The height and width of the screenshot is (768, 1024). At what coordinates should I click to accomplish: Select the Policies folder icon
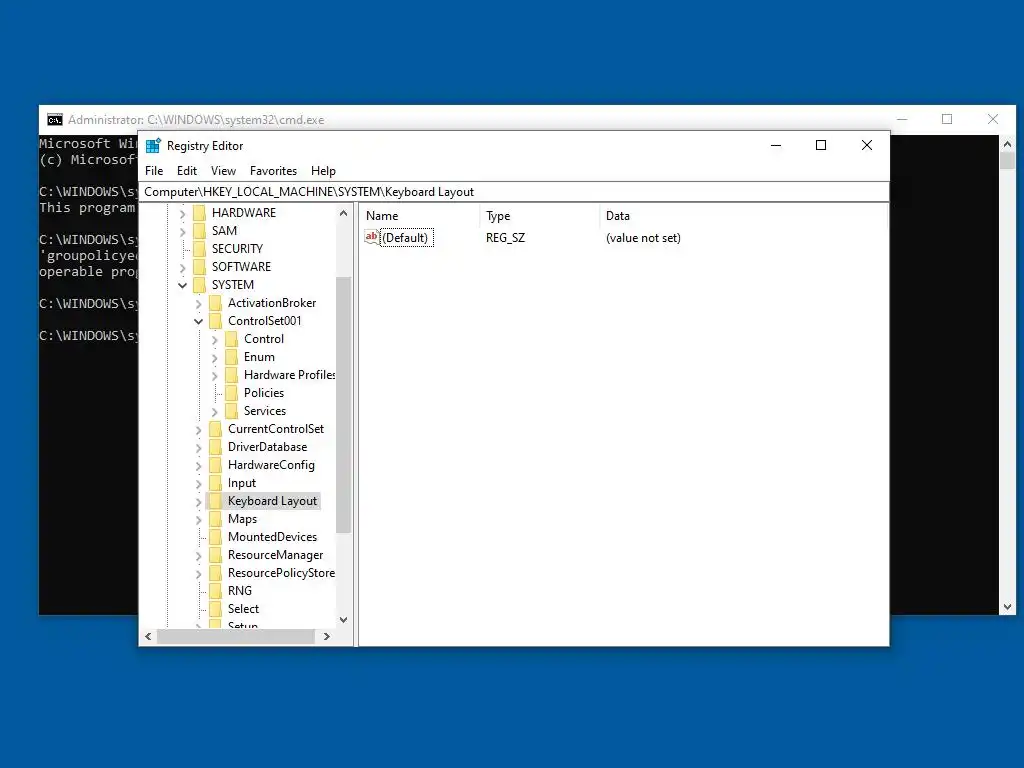231,392
